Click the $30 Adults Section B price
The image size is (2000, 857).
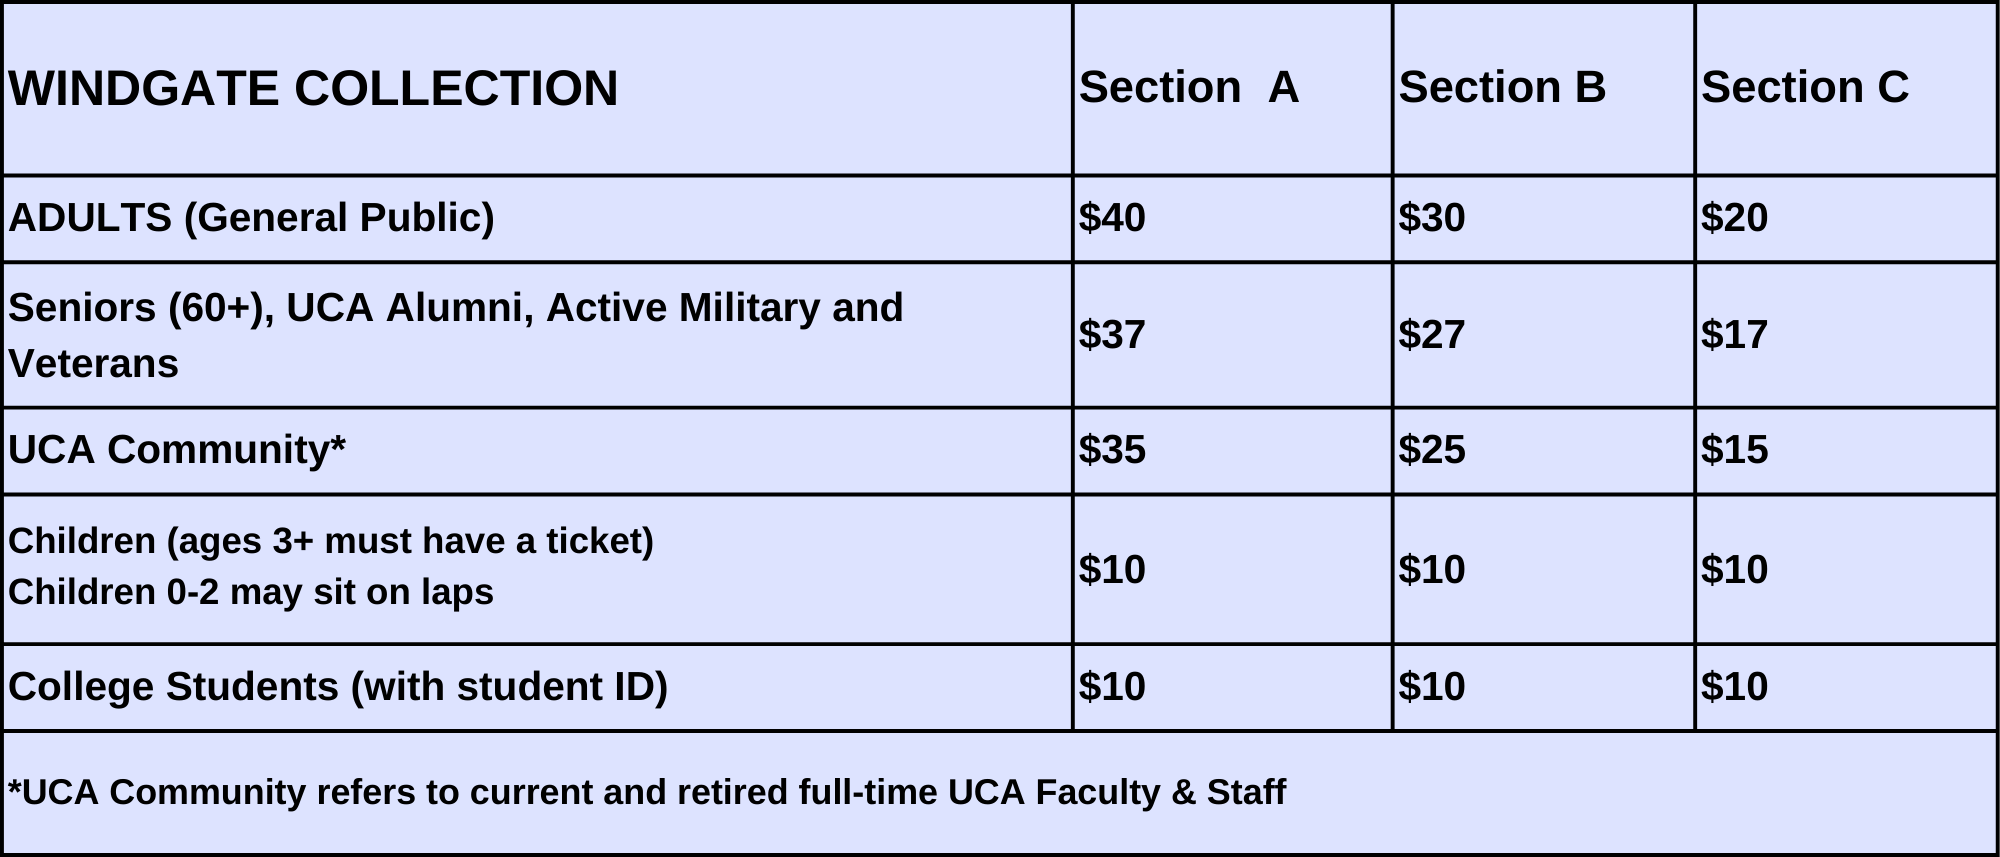[x=1431, y=218]
